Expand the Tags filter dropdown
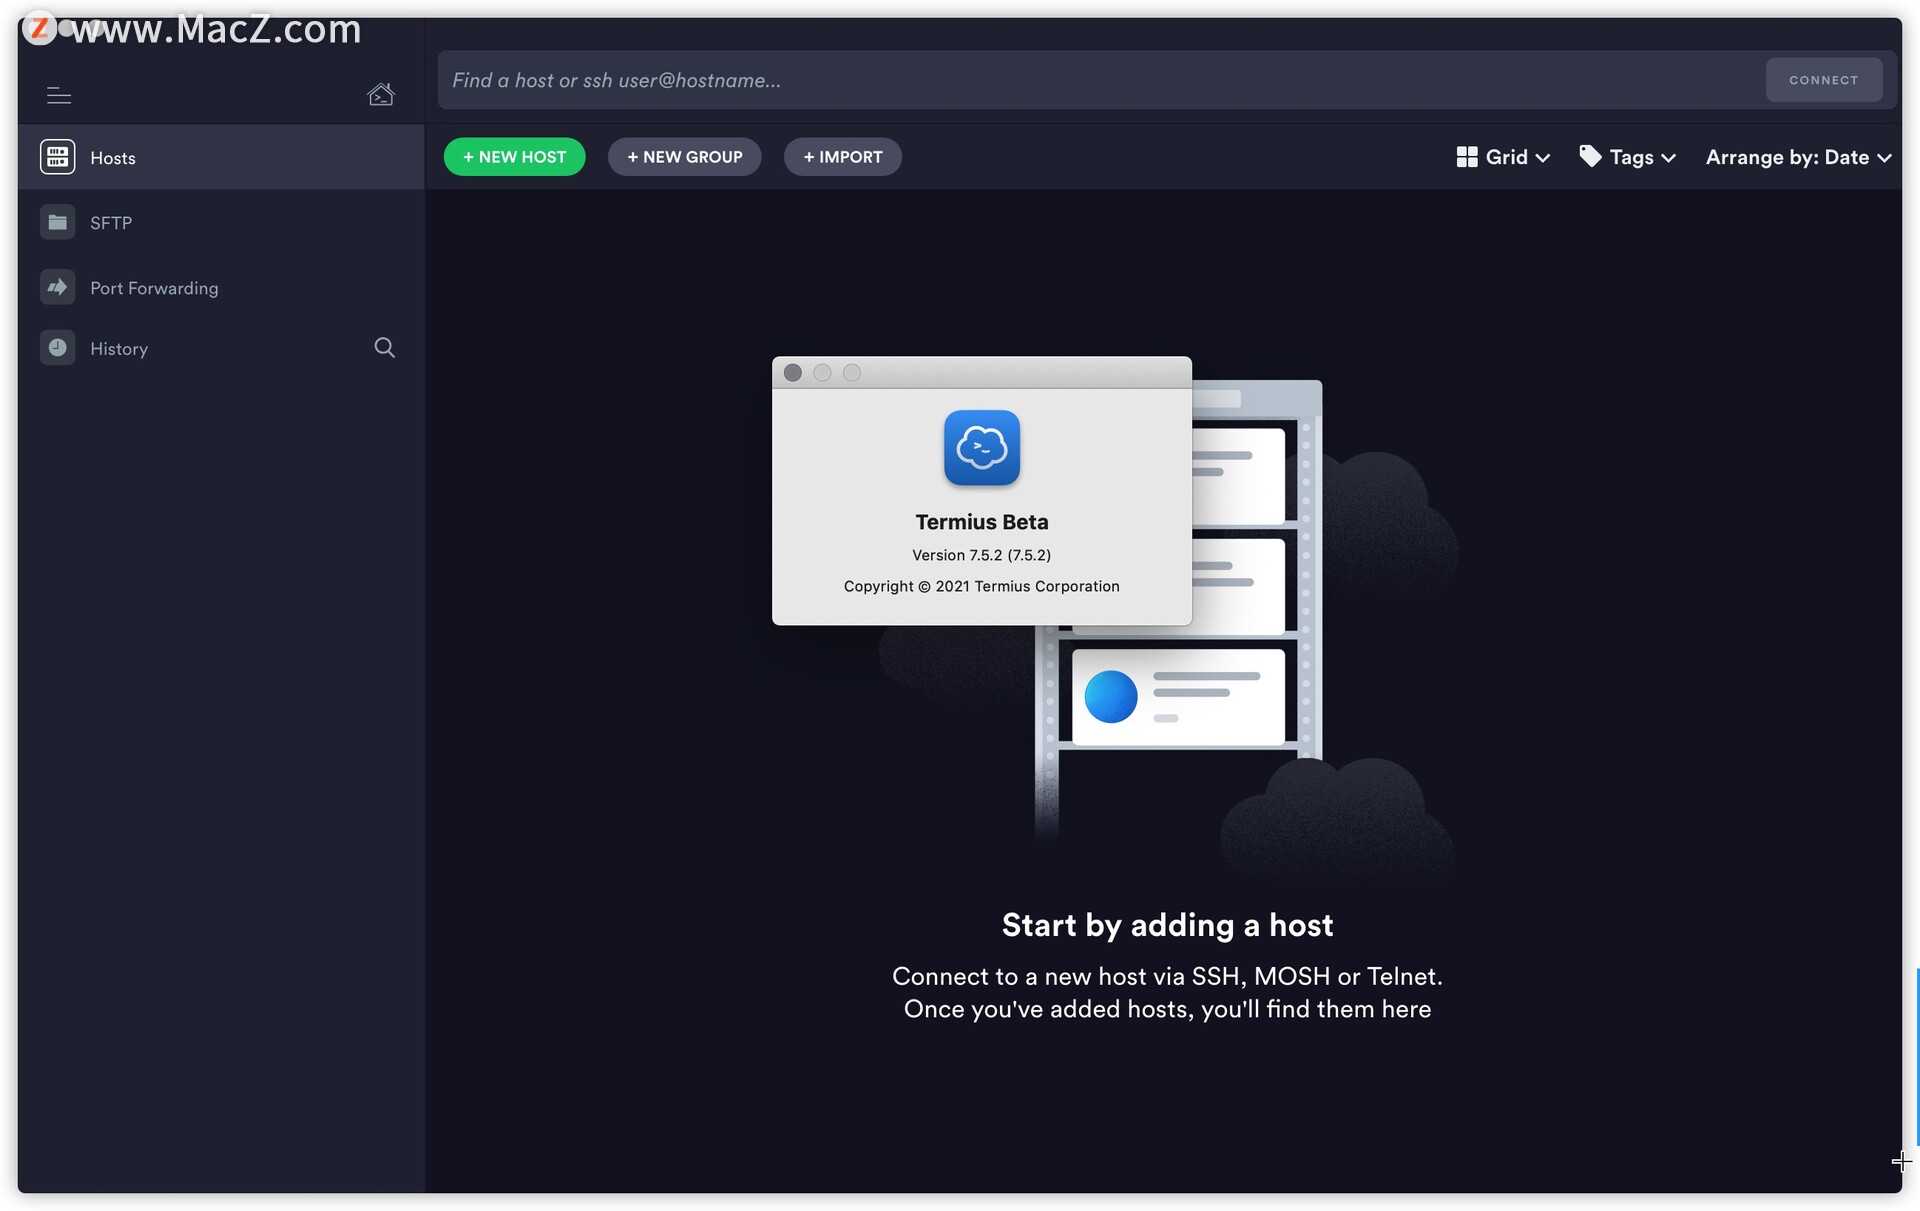 pos(1627,157)
